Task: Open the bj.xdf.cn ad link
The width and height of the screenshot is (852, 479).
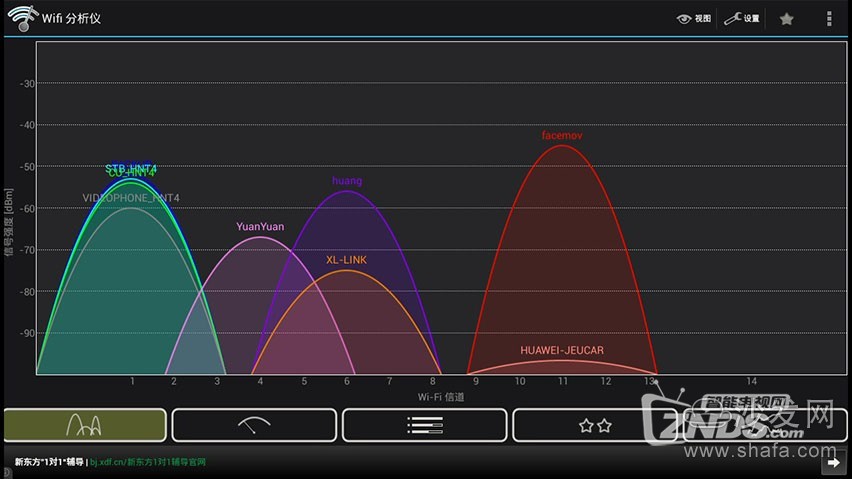Action: (x=148, y=462)
